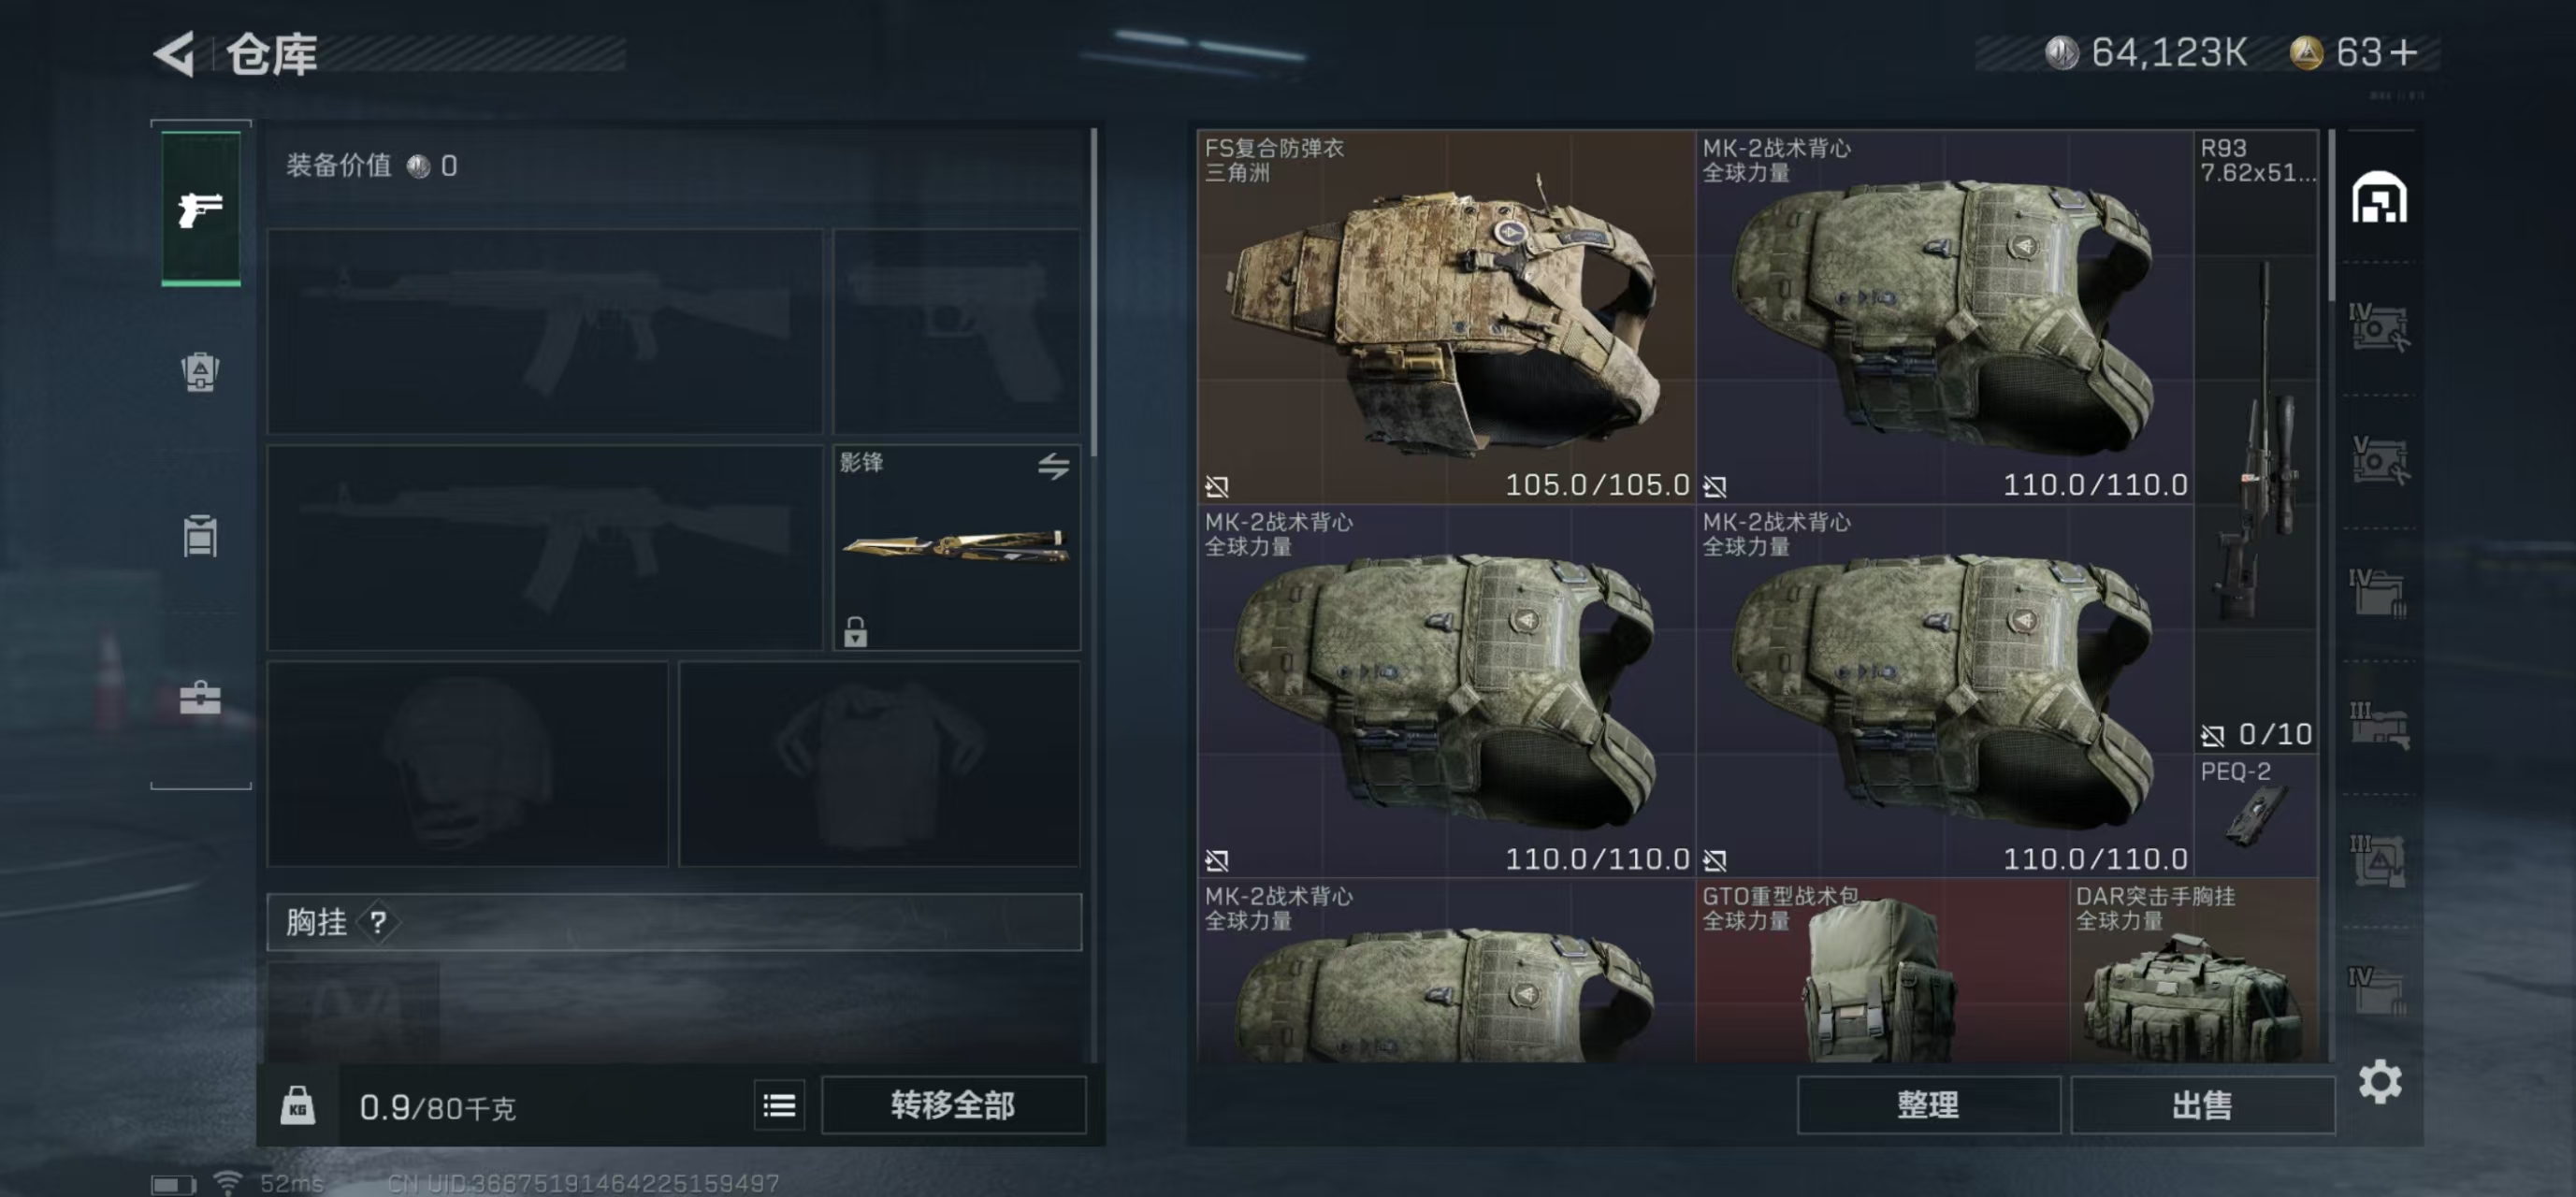Select the FS复合防弹衣 armor item
Viewport: 2576px width, 1197px height.
point(1445,316)
